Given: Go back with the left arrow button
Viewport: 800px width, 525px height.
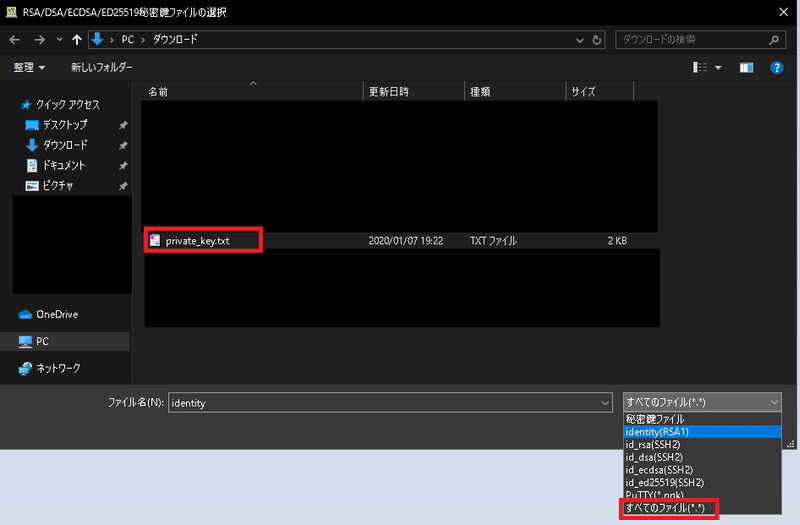Looking at the screenshot, I should point(15,40).
